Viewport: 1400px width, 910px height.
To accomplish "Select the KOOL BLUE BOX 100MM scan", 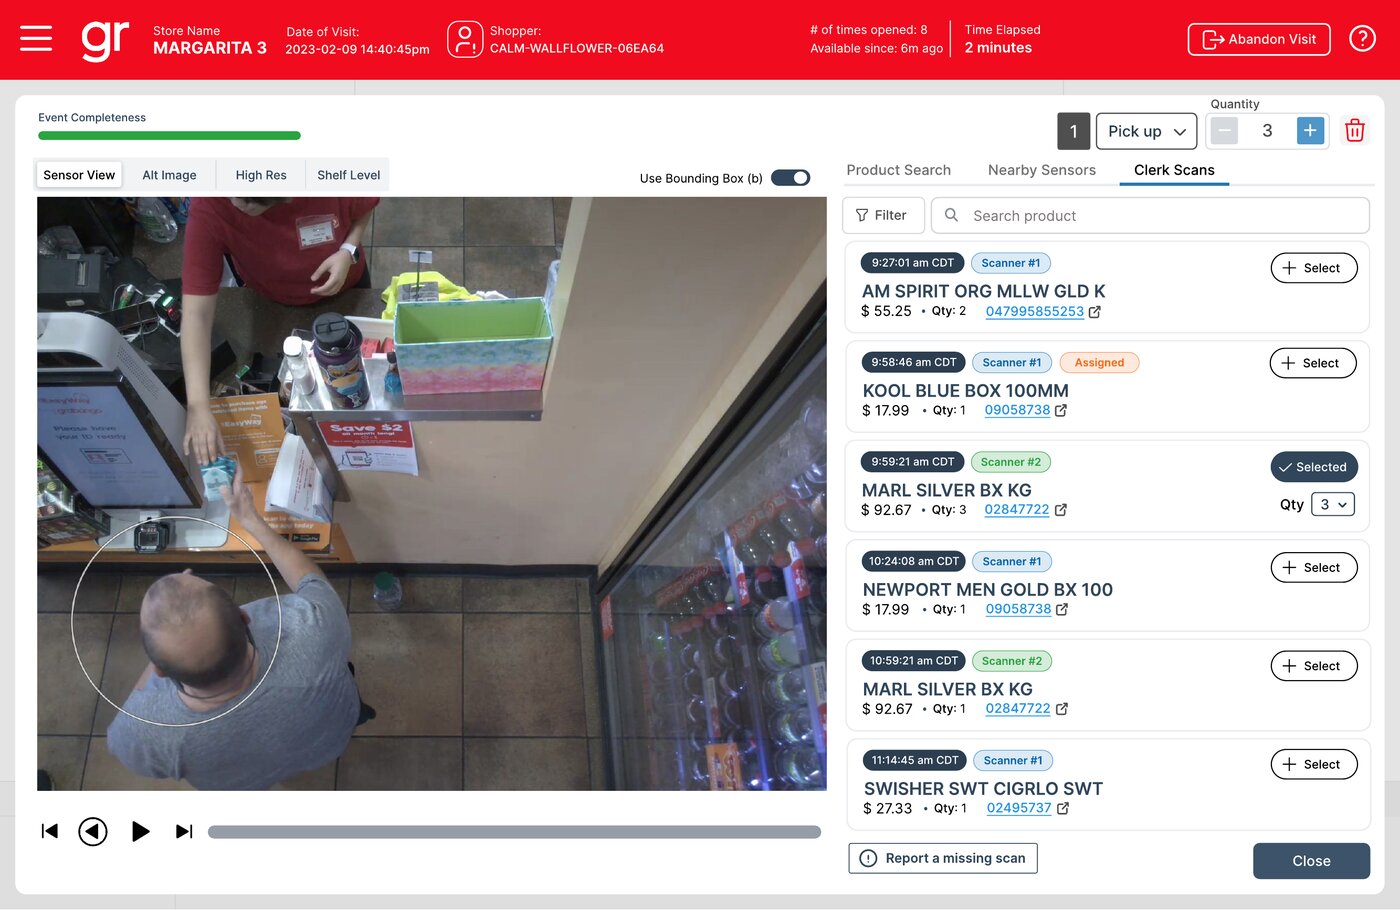I will [x=1312, y=363].
